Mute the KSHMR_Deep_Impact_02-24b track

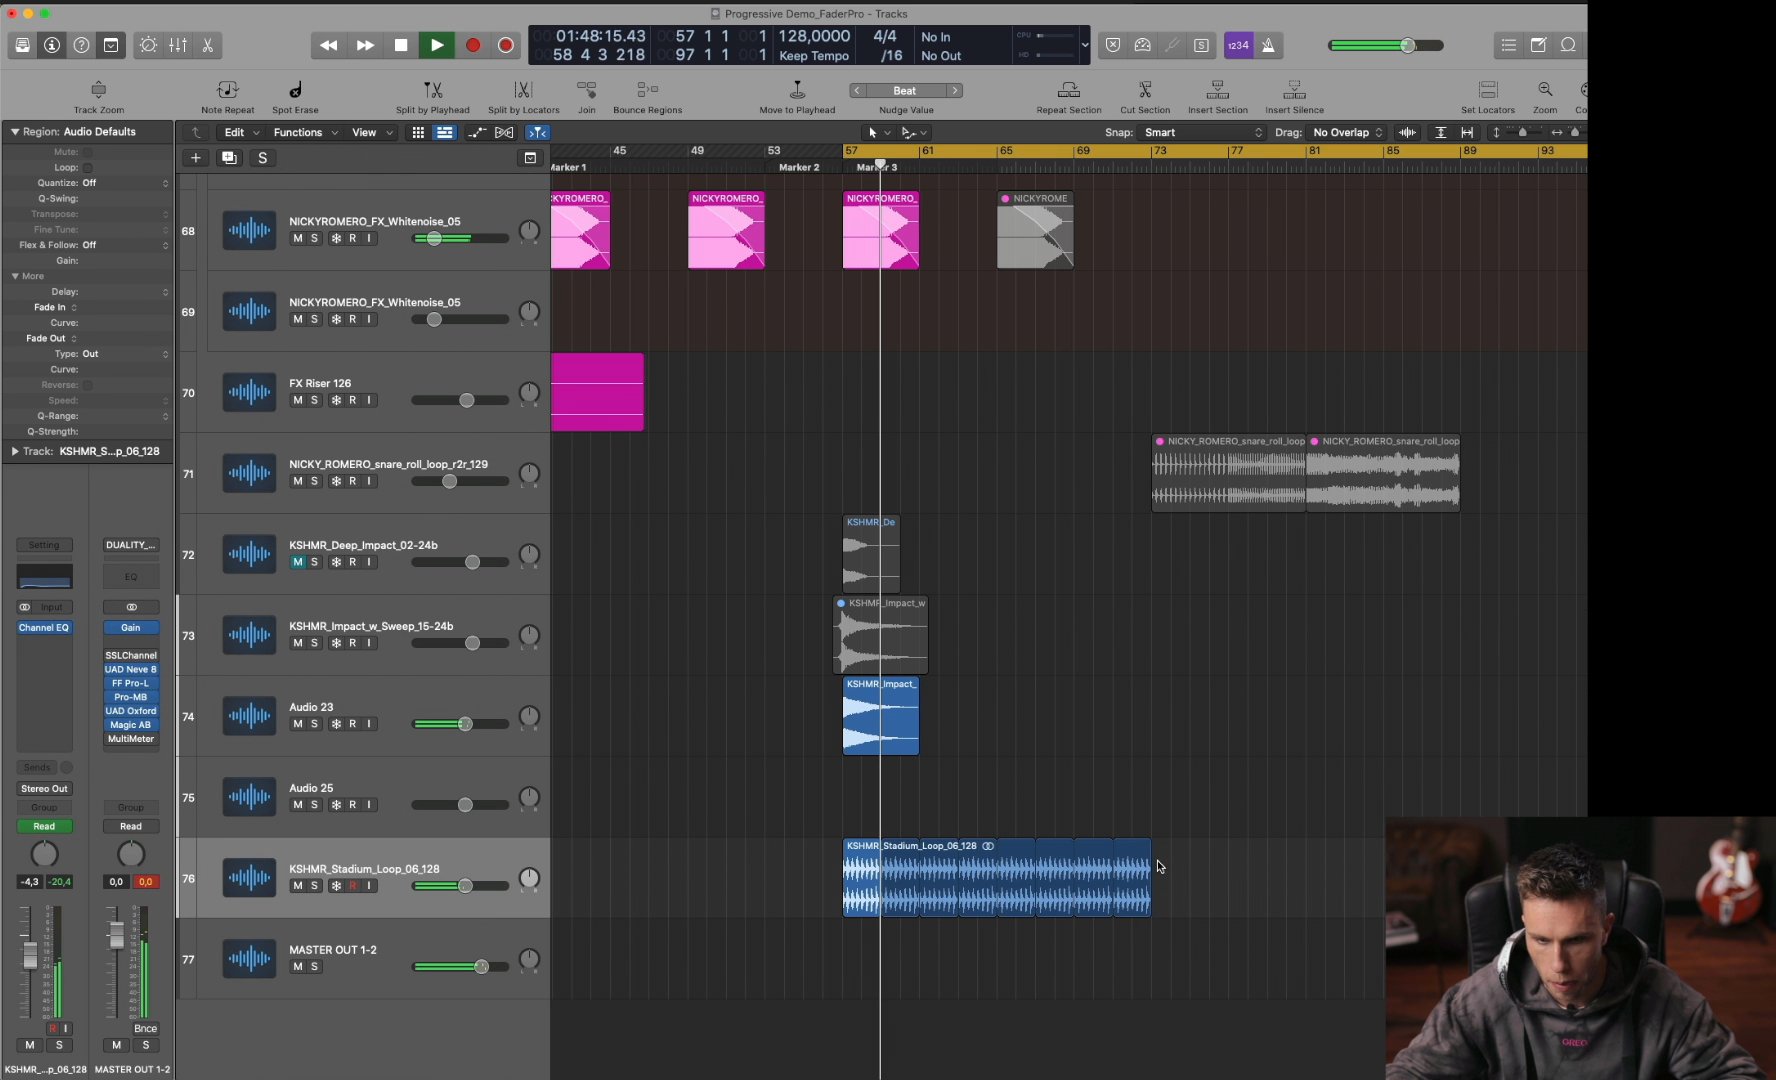click(296, 562)
